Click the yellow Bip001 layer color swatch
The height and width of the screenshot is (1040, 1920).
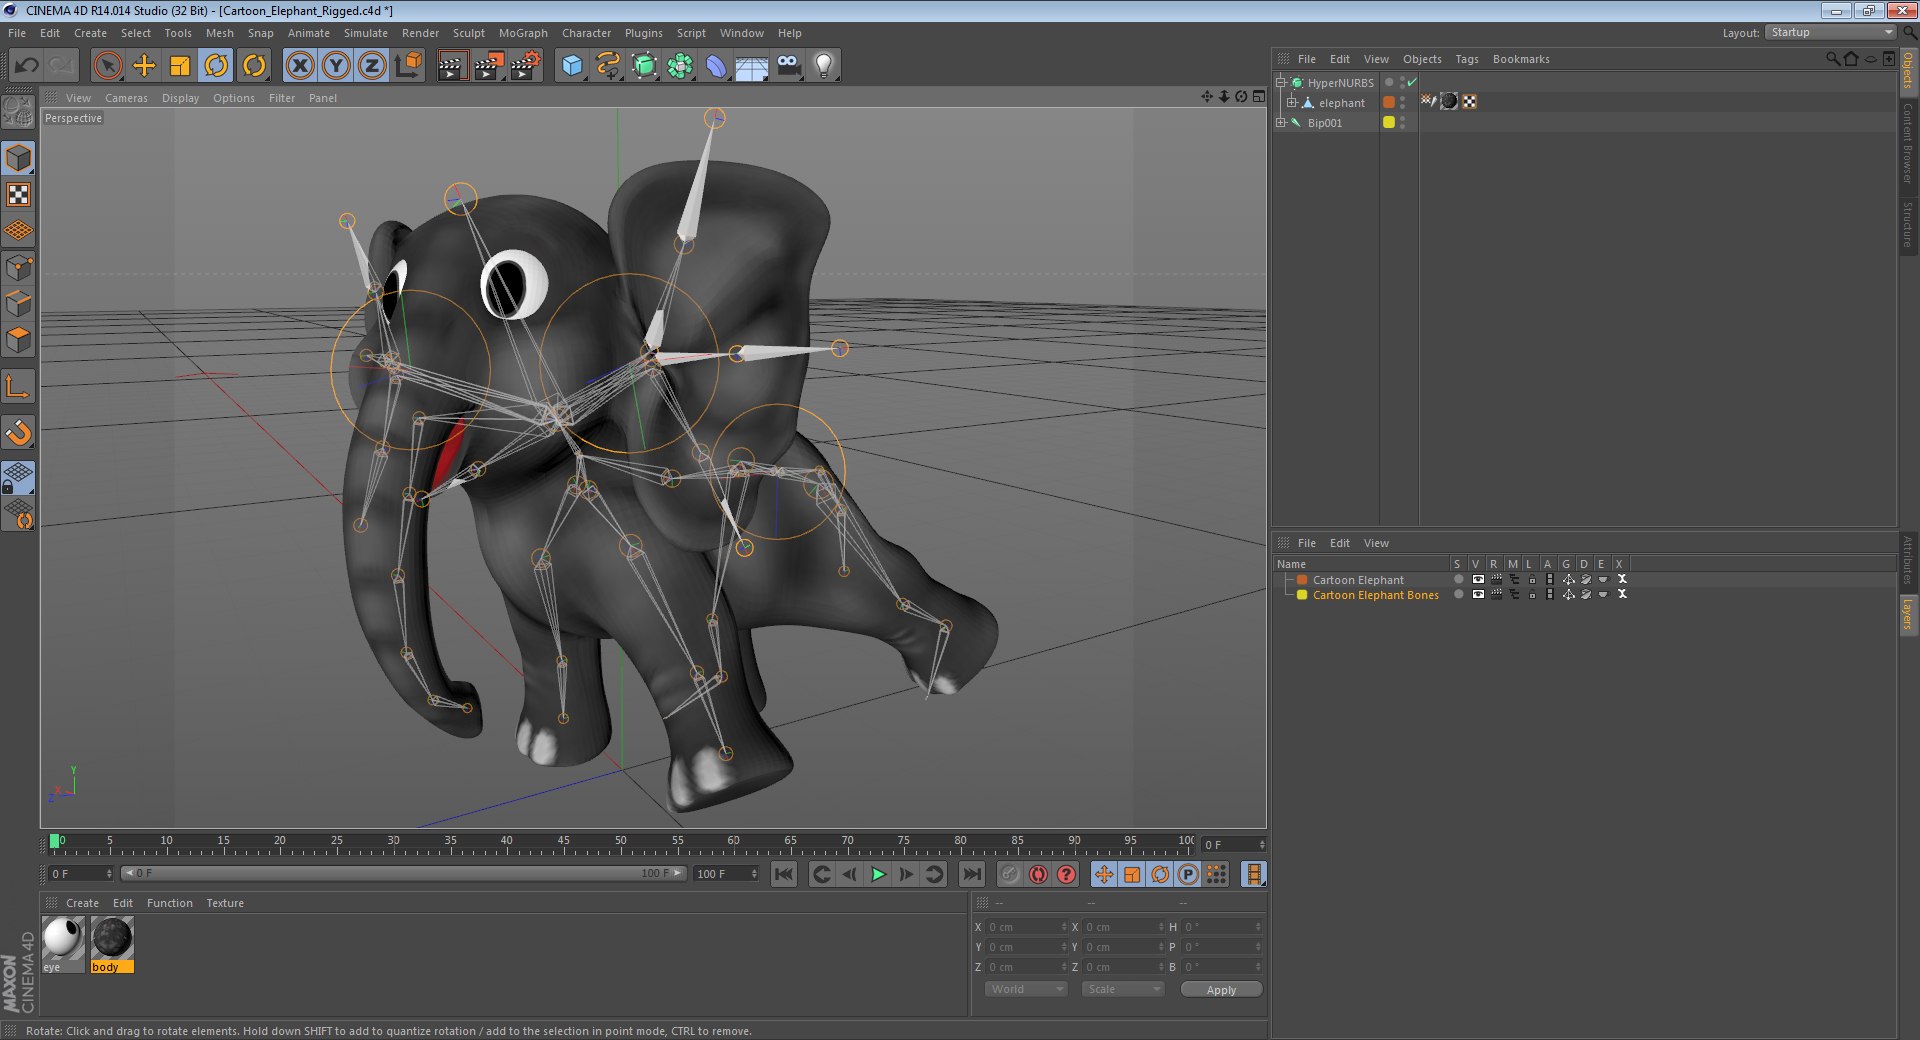1389,122
